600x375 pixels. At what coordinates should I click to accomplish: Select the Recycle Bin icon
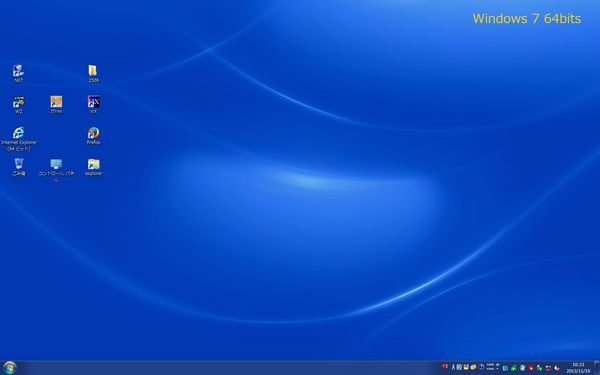pyautogui.click(x=18, y=167)
